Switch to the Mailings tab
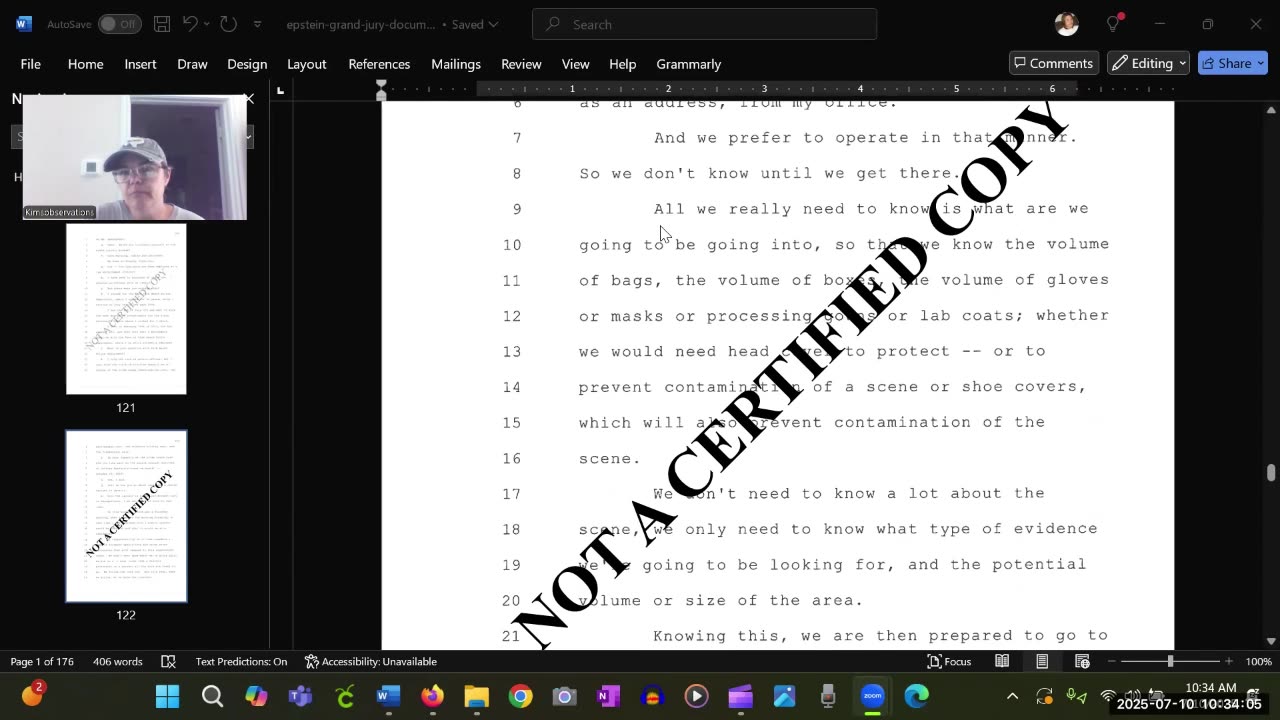 point(456,63)
